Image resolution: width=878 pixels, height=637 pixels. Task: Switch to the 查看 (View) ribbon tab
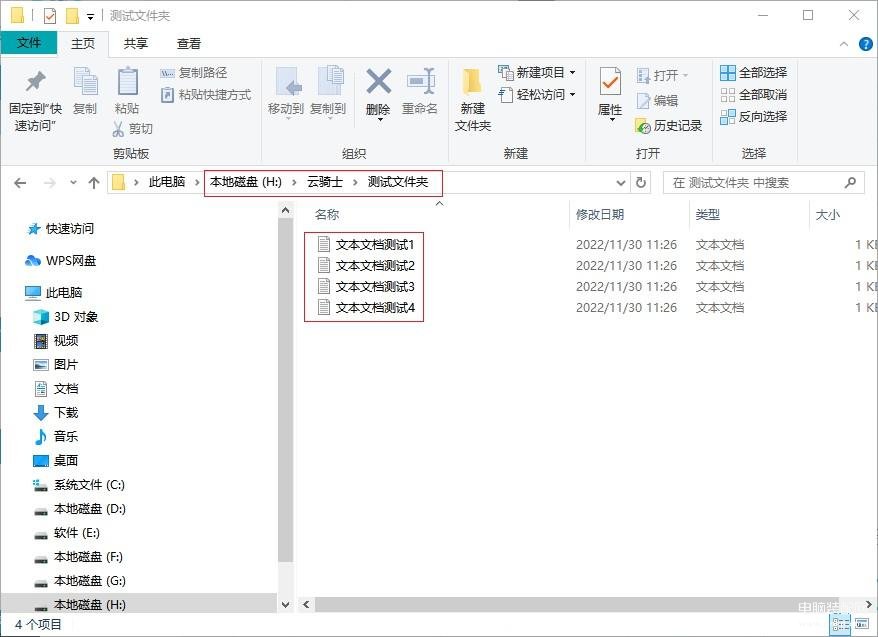(189, 43)
